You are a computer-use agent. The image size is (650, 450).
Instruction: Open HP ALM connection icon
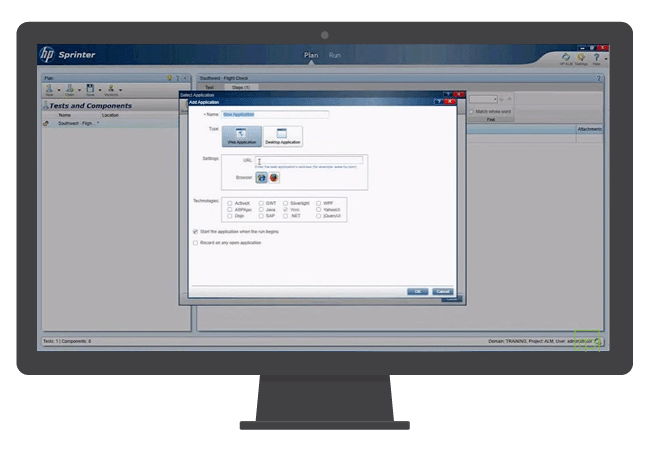pos(566,57)
